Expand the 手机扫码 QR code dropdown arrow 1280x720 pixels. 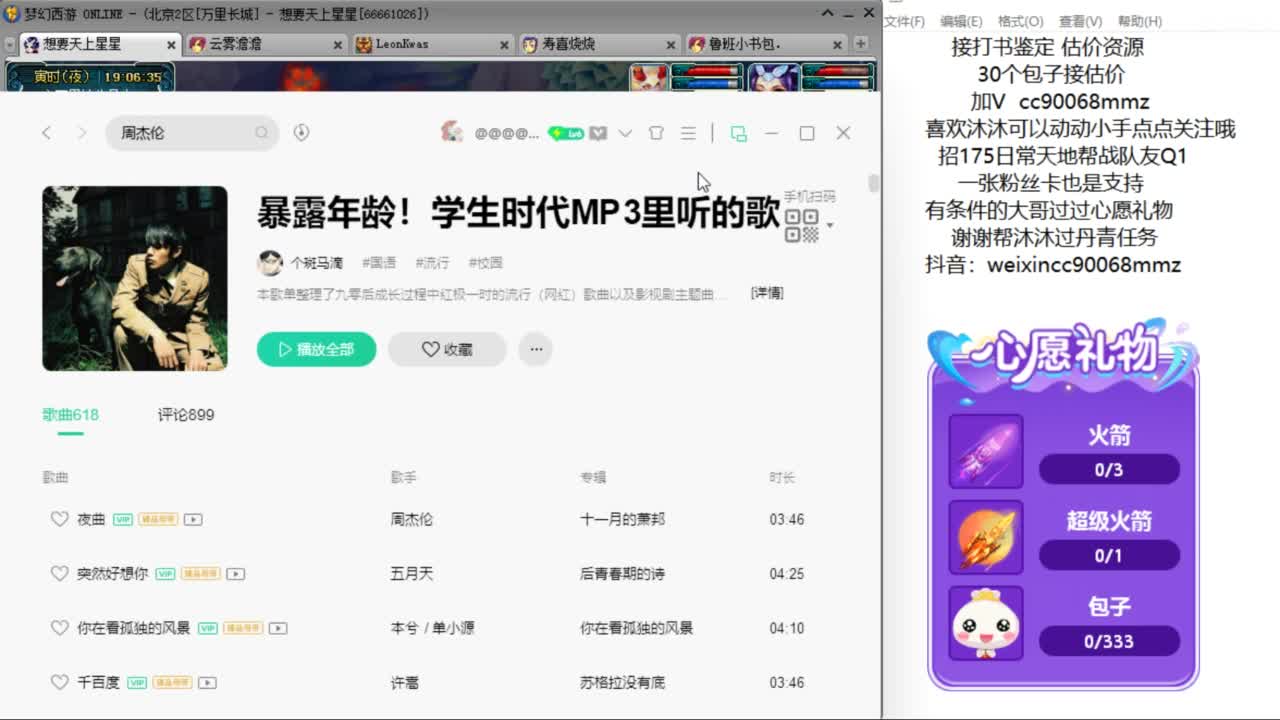[831, 224]
